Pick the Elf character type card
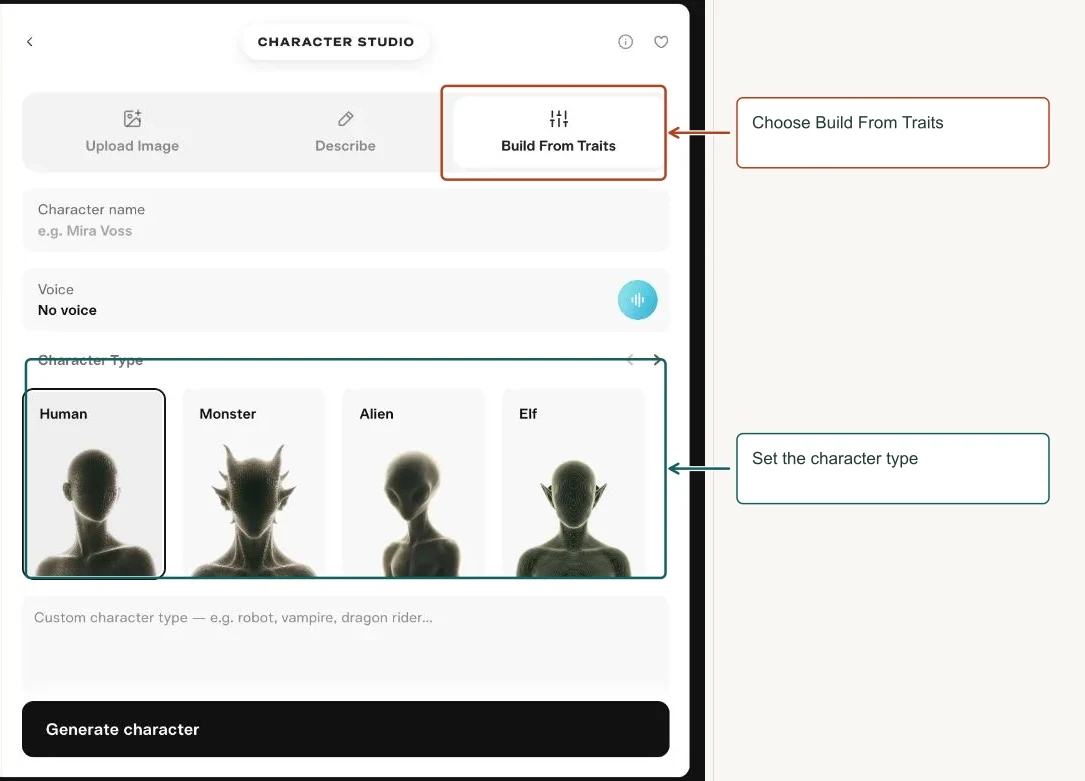The width and height of the screenshot is (1085, 781). click(574, 483)
